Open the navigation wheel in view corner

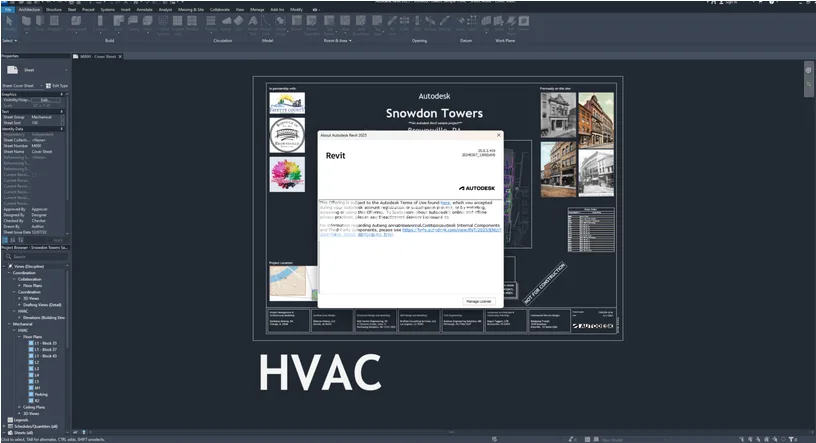(x=808, y=70)
